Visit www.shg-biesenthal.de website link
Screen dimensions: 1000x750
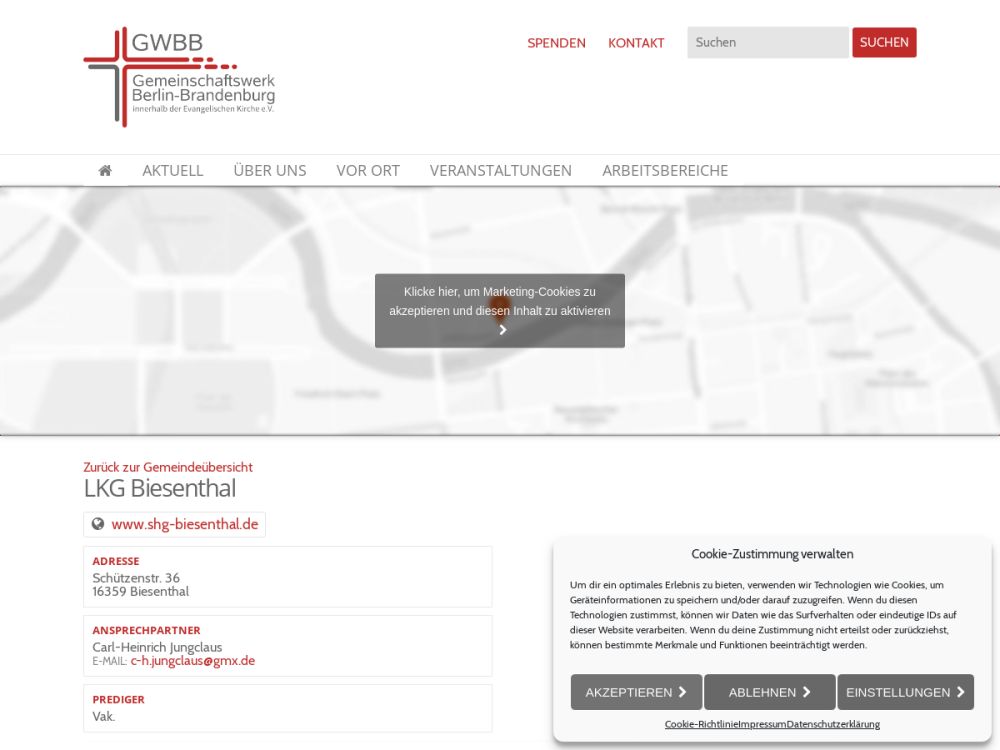pyautogui.click(x=185, y=524)
